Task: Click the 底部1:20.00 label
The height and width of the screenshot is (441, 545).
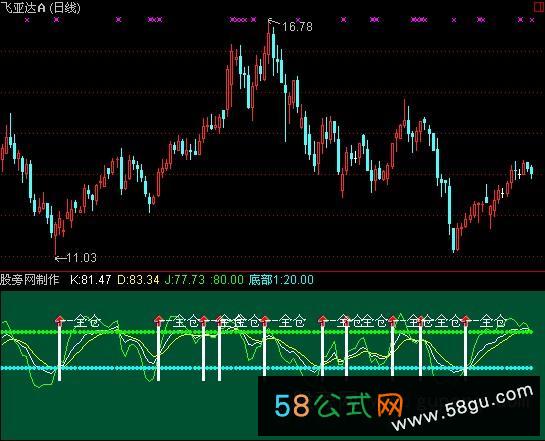Action: (281, 280)
